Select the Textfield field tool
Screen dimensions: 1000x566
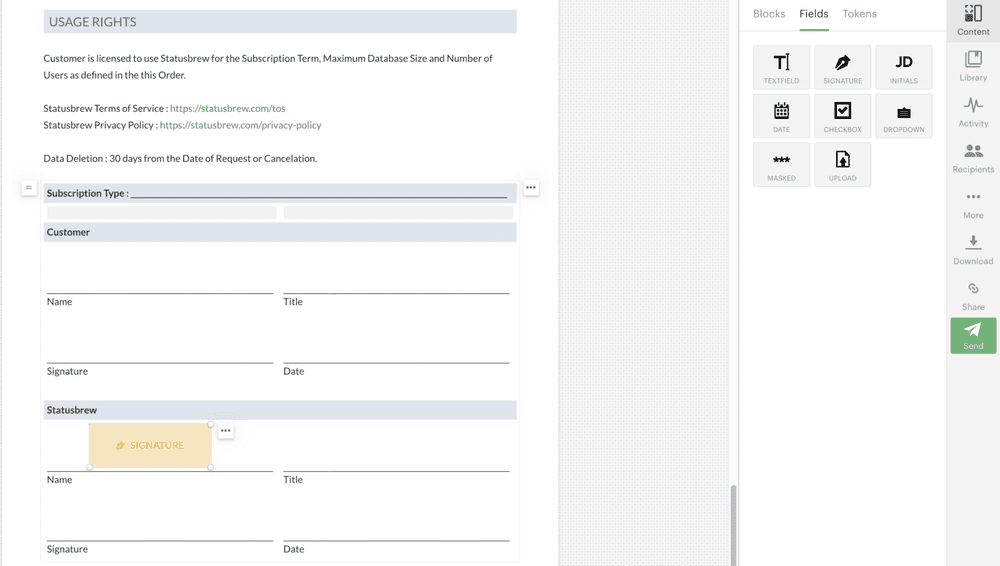(781, 67)
